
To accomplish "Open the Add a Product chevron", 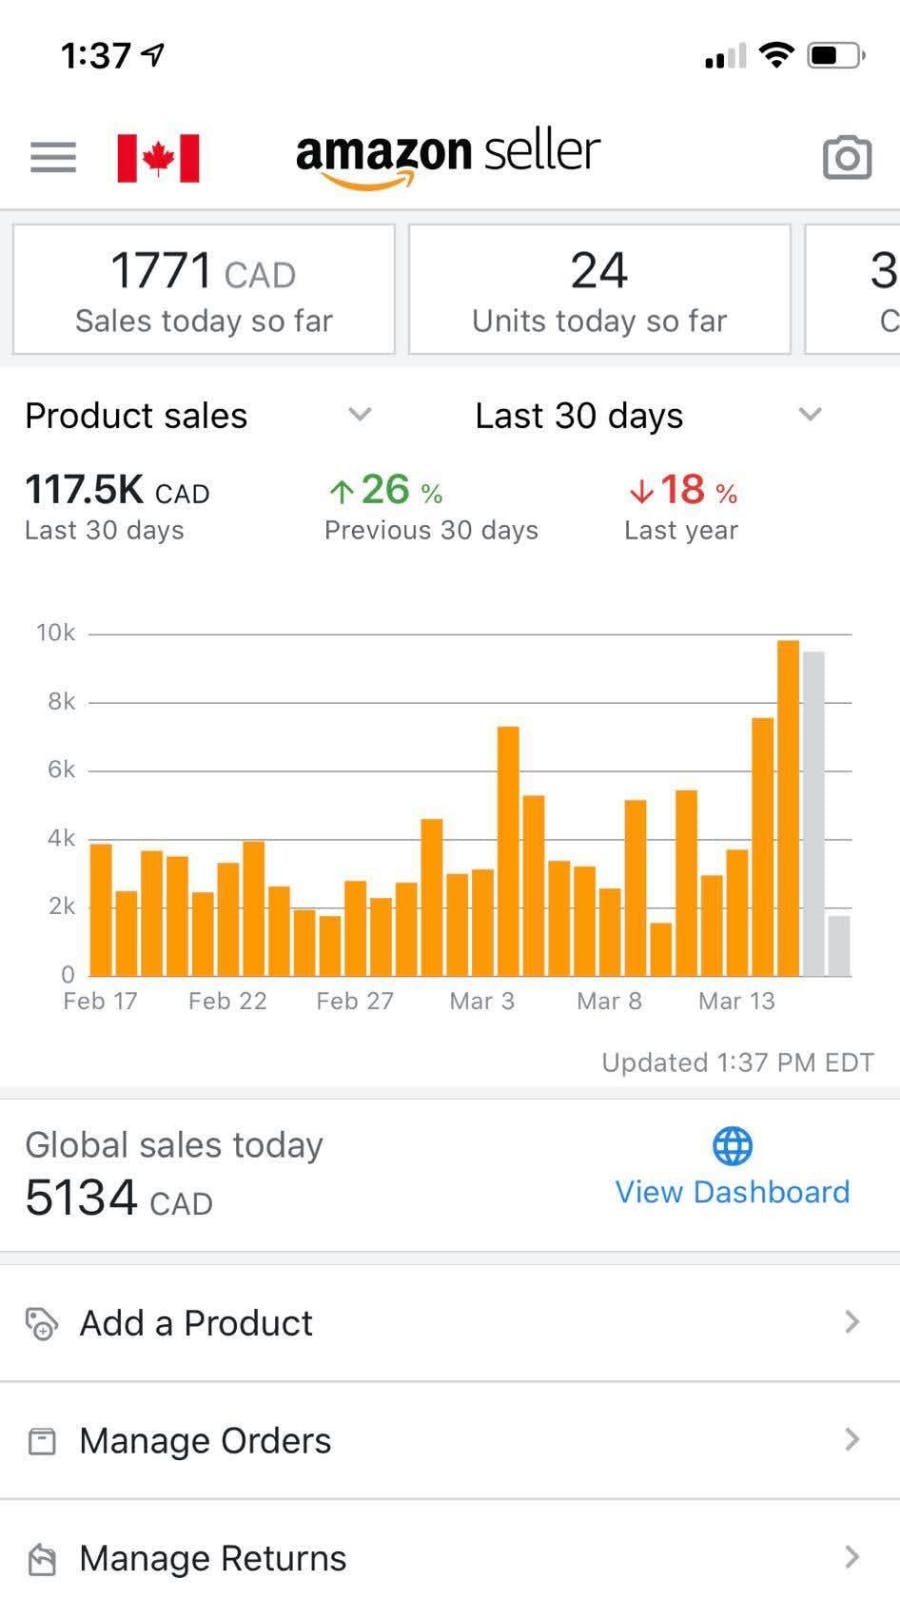I will [x=851, y=1322].
